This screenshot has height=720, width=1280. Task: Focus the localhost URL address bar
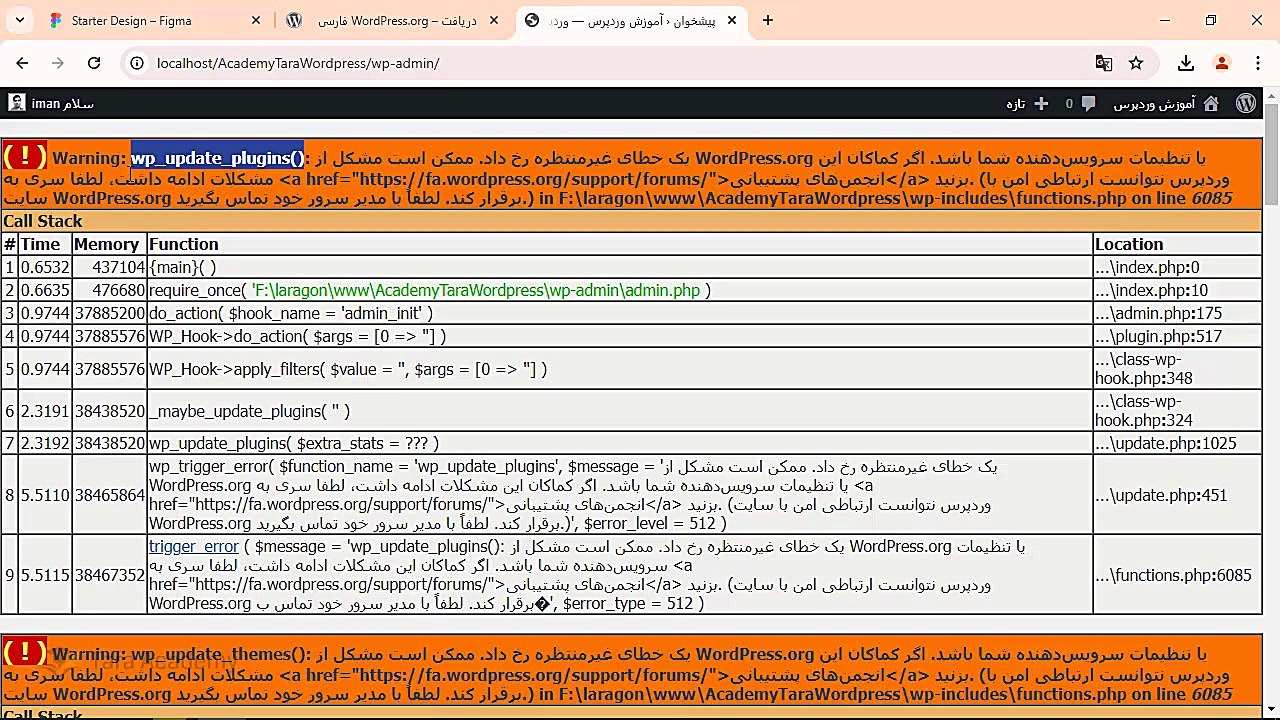(x=620, y=63)
